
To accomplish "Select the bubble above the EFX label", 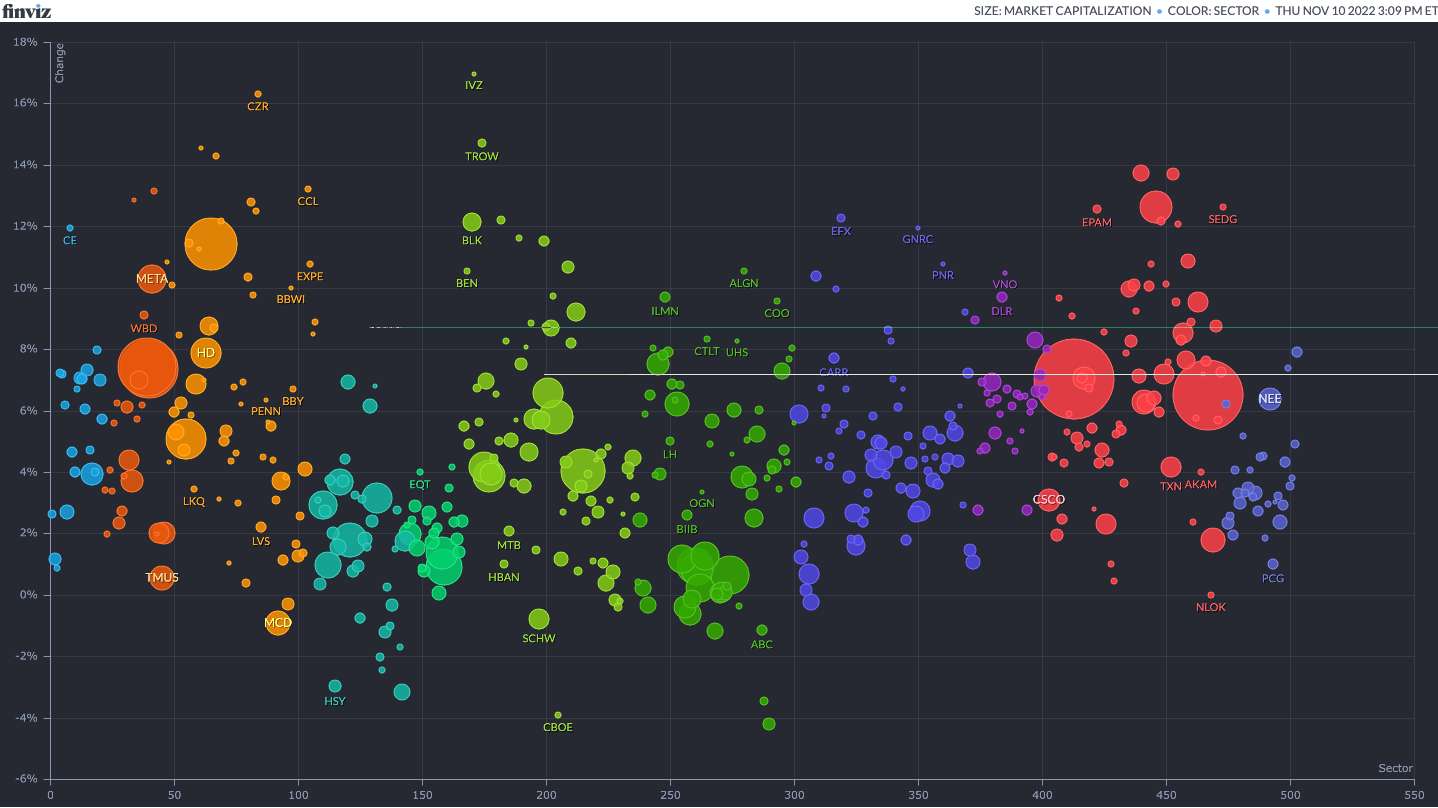I will tap(841, 218).
